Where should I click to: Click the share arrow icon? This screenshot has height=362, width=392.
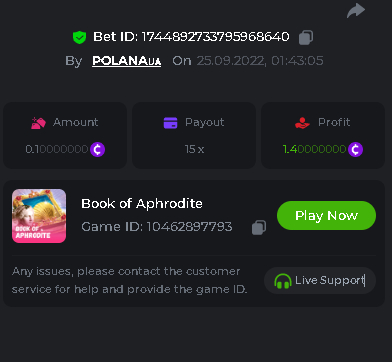pyautogui.click(x=356, y=10)
